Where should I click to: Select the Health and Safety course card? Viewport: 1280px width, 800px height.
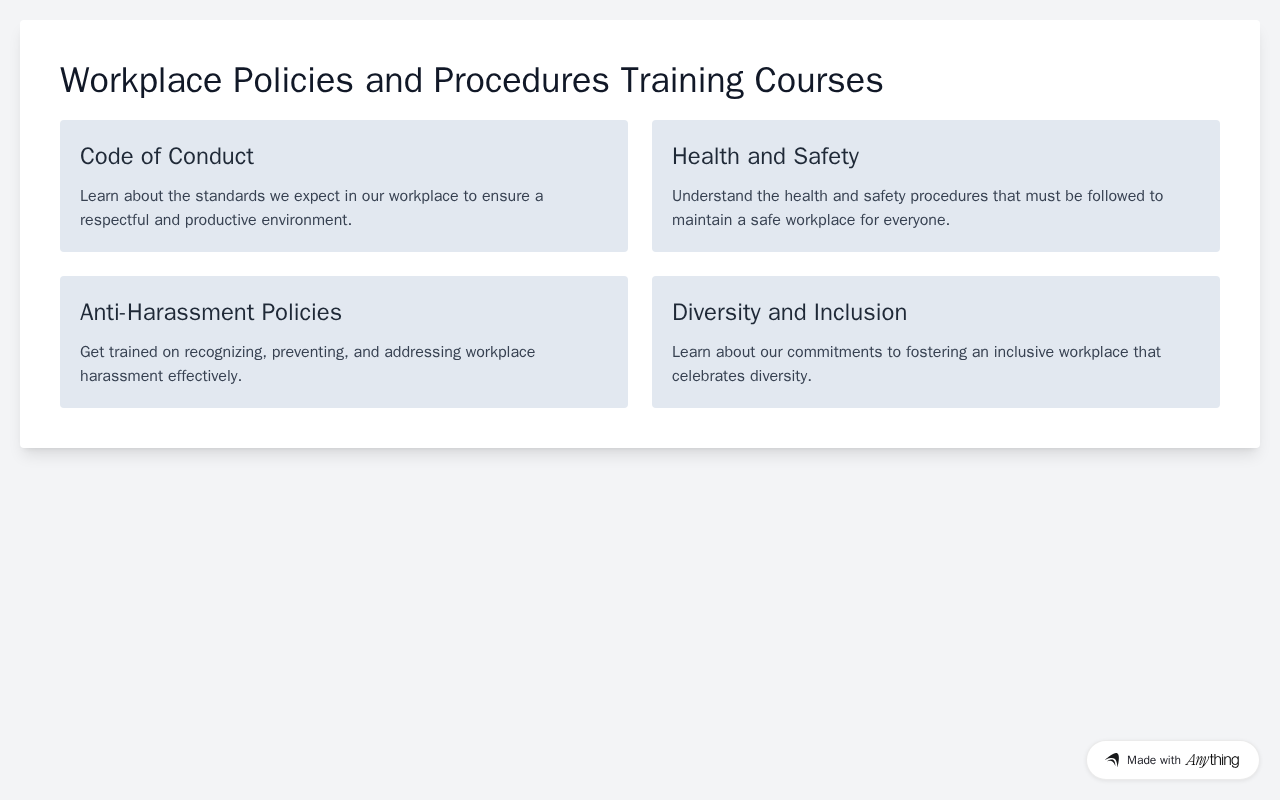[936, 186]
